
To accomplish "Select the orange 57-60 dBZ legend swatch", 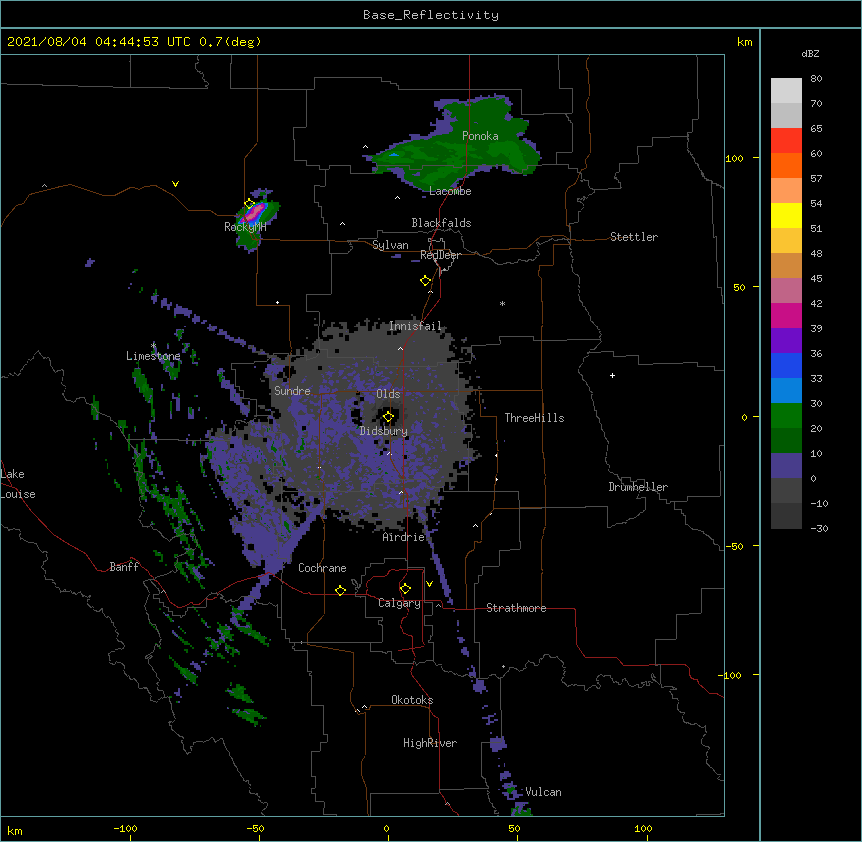I will click(x=786, y=165).
